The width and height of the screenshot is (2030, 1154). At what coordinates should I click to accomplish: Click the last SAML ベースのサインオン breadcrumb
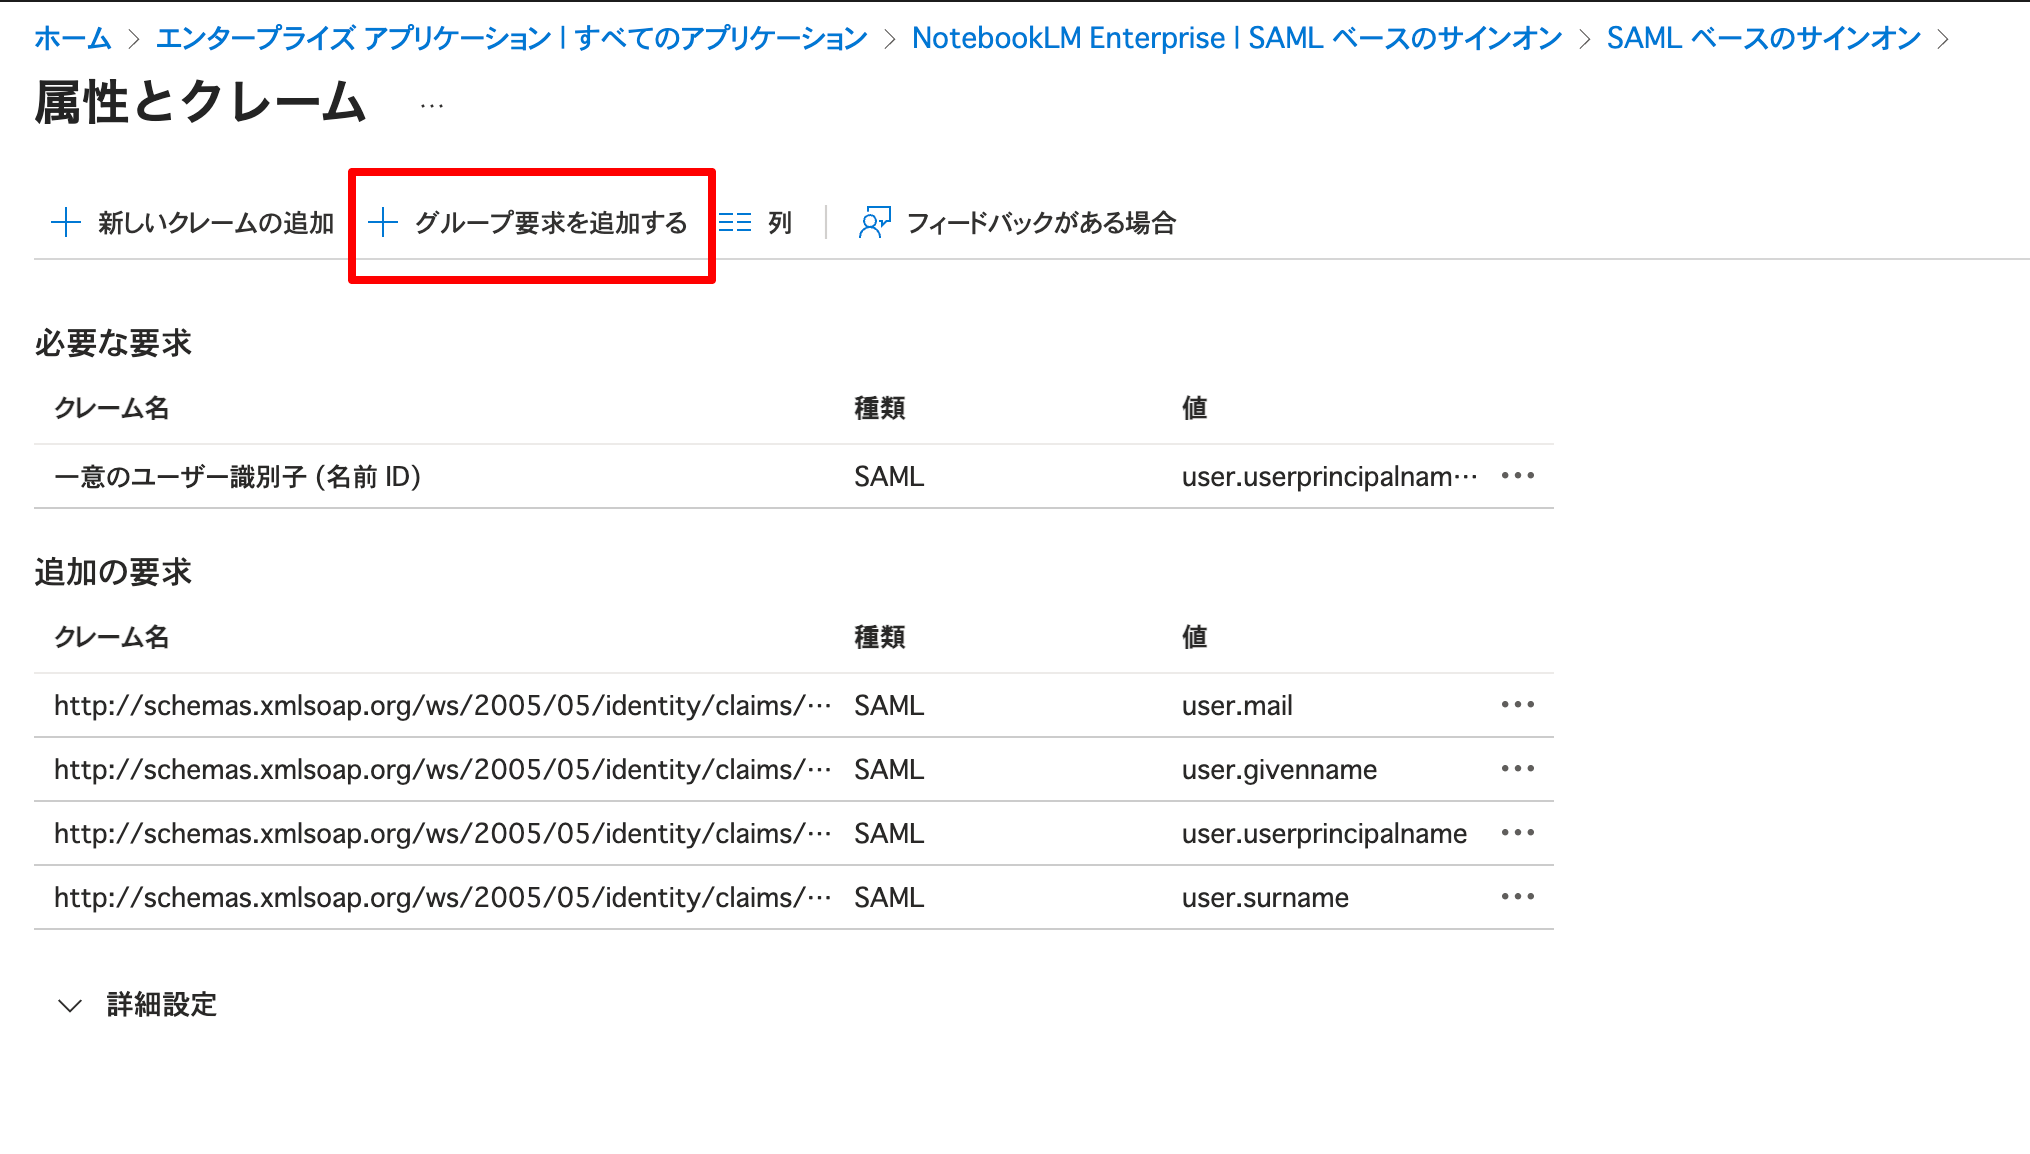click(1763, 38)
